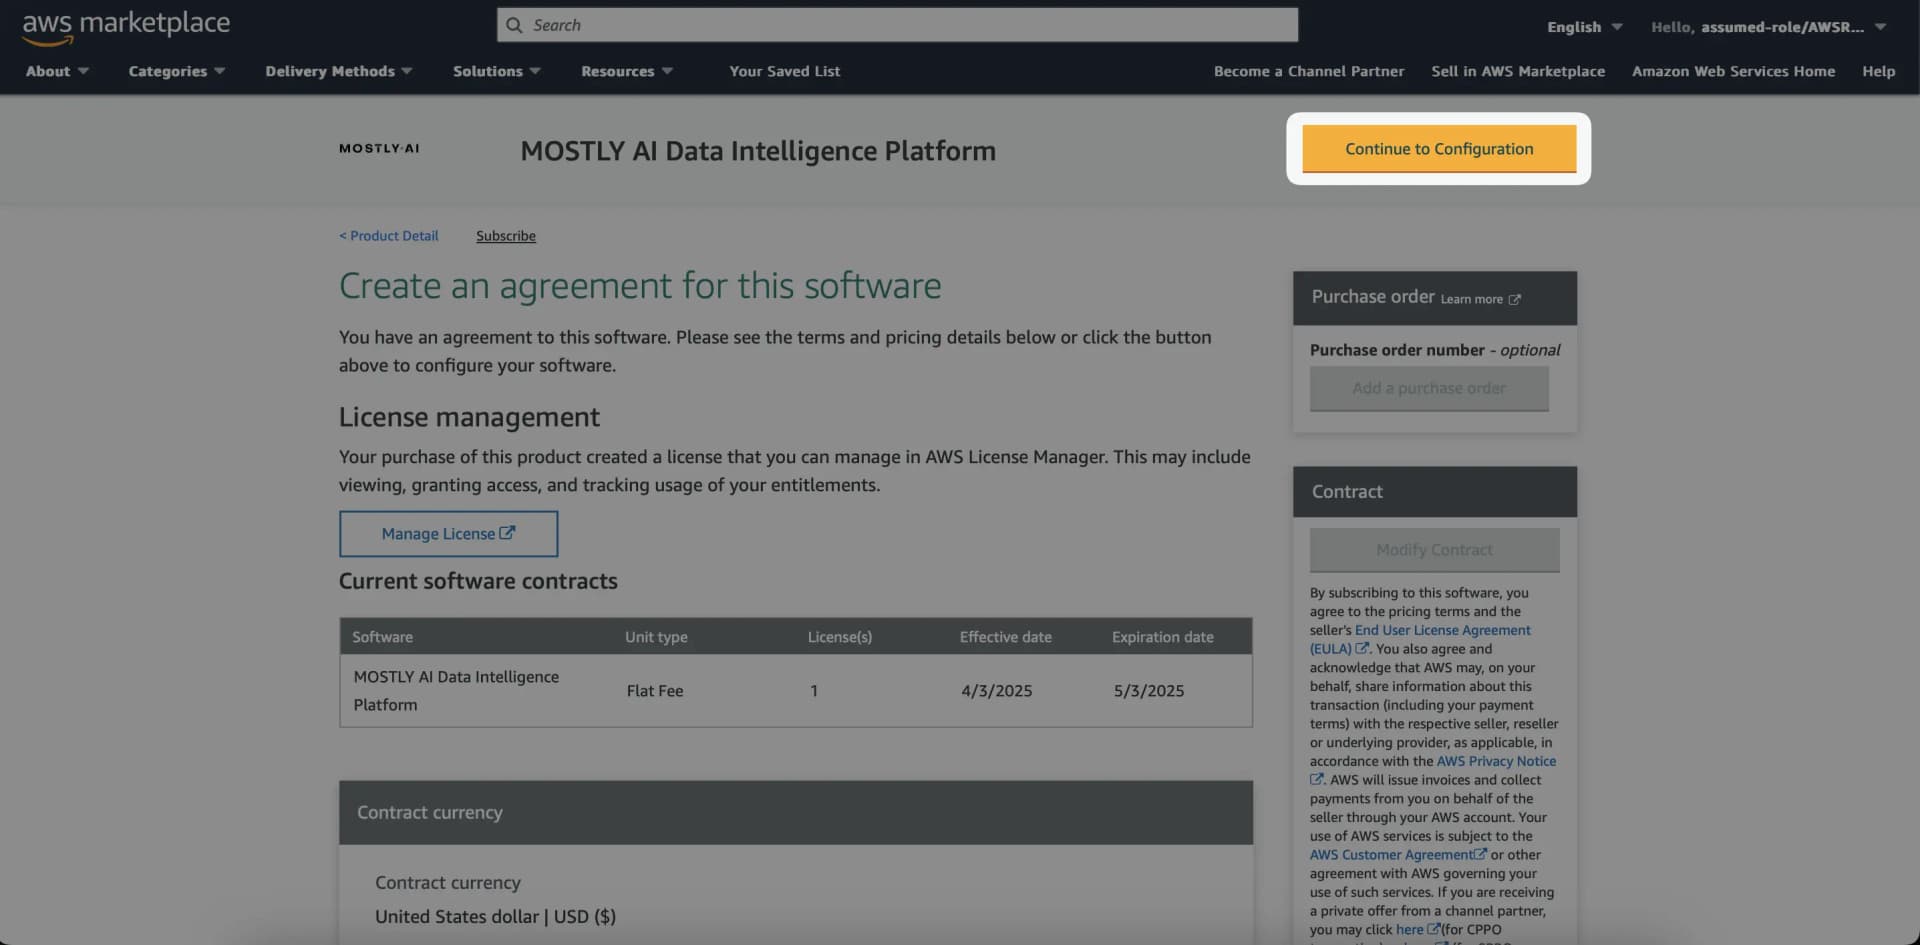Click the Modify Contract button

(x=1434, y=550)
